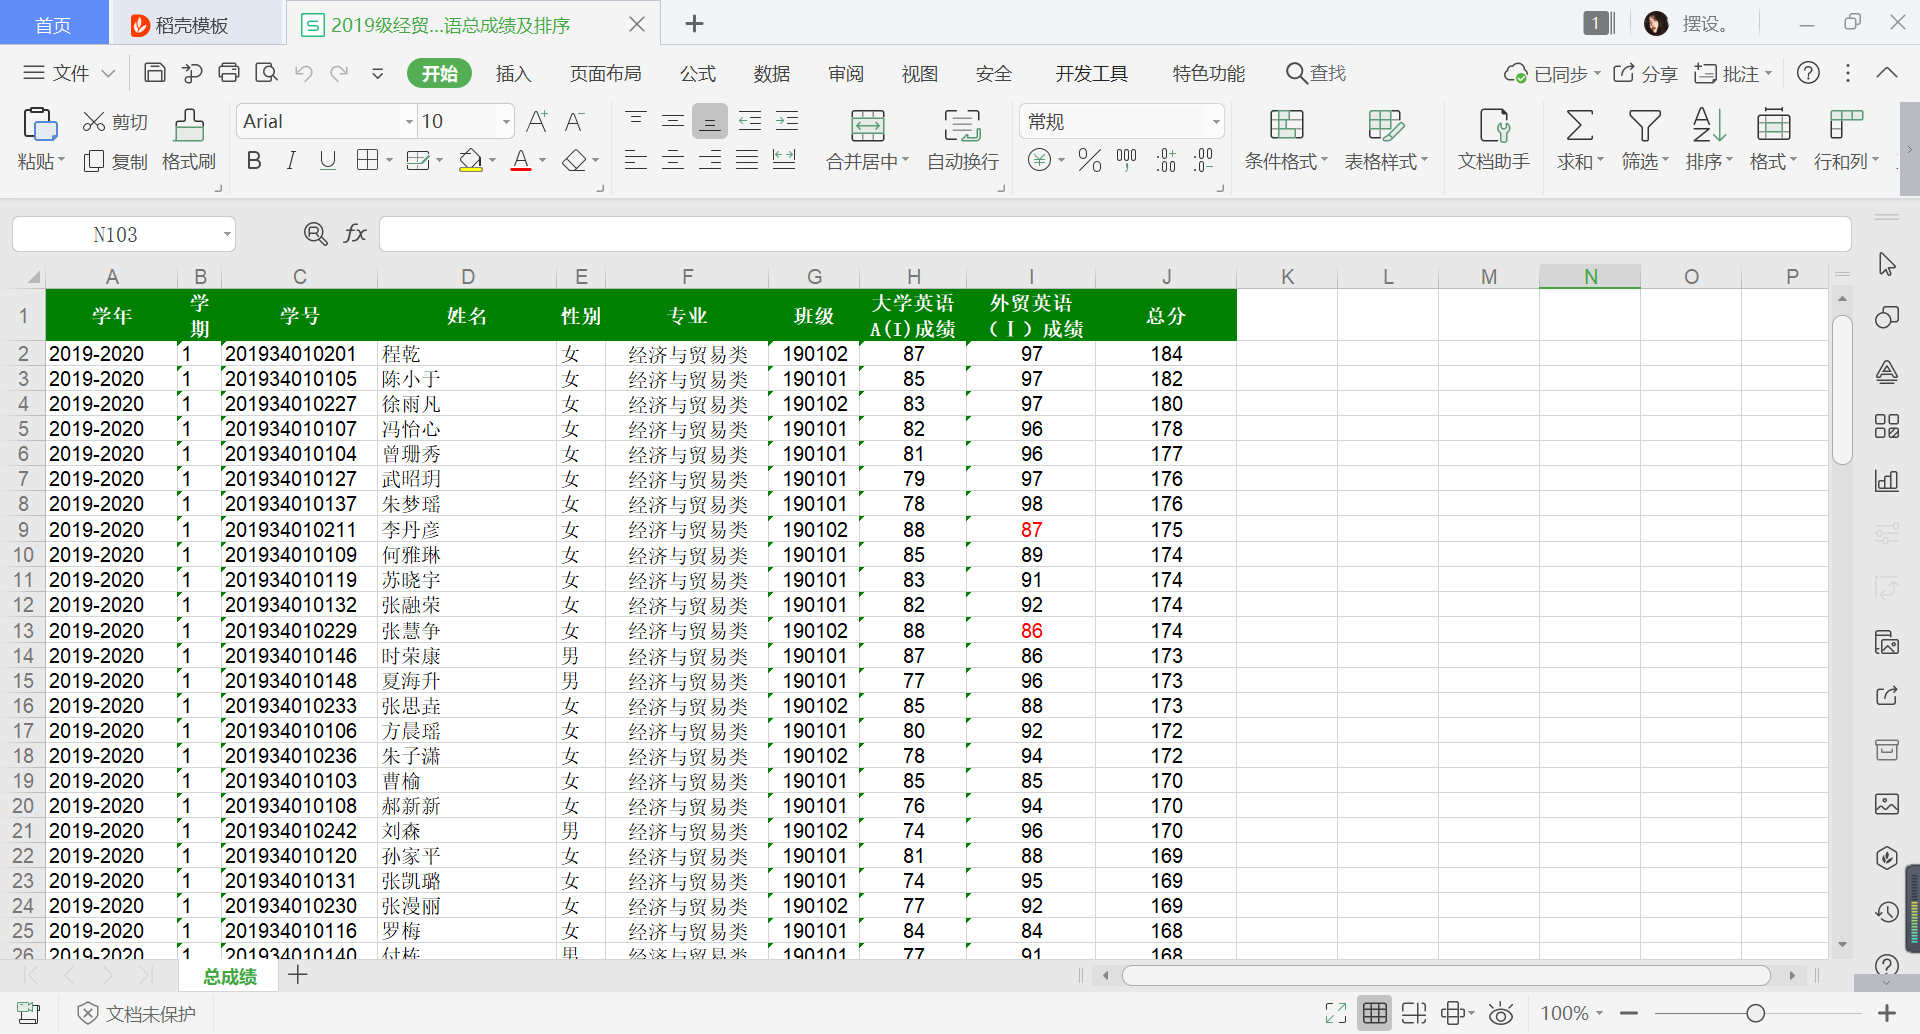Open the Data (数据) tab
Viewport: 1920px width, 1034px height.
pyautogui.click(x=772, y=73)
